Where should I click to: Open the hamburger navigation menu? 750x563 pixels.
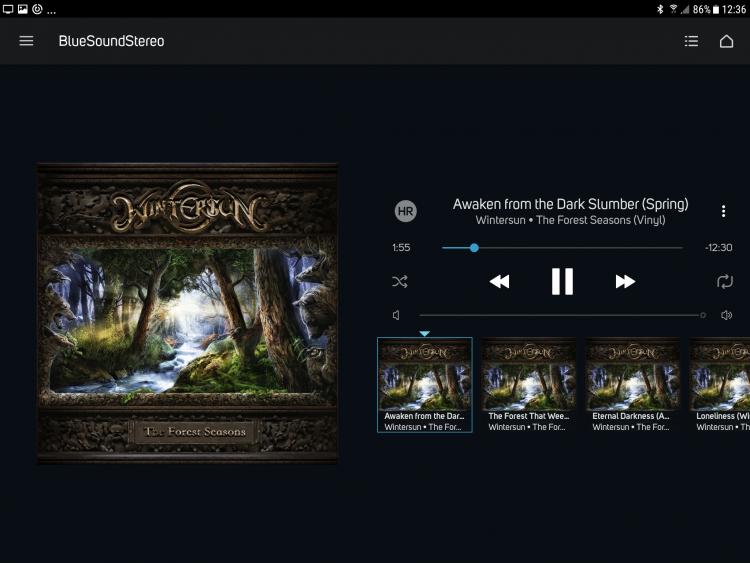tap(26, 41)
